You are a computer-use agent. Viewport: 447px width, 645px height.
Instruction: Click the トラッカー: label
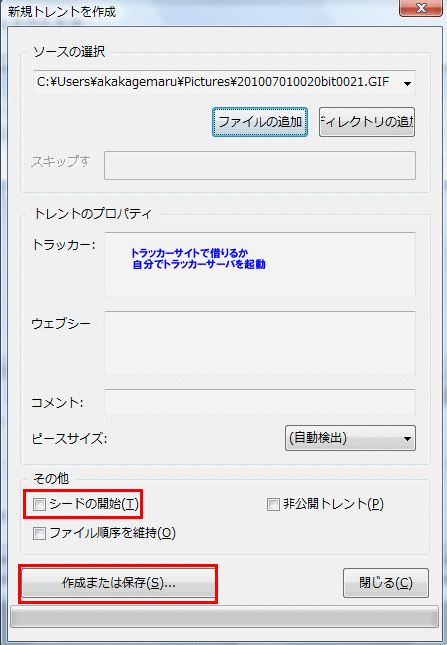pos(64,245)
